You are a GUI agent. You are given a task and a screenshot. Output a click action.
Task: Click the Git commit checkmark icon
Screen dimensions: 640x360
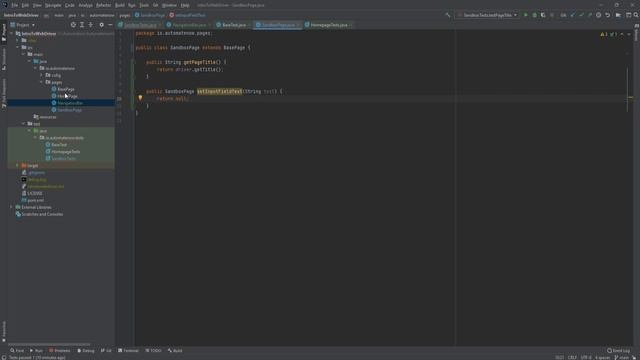point(581,15)
